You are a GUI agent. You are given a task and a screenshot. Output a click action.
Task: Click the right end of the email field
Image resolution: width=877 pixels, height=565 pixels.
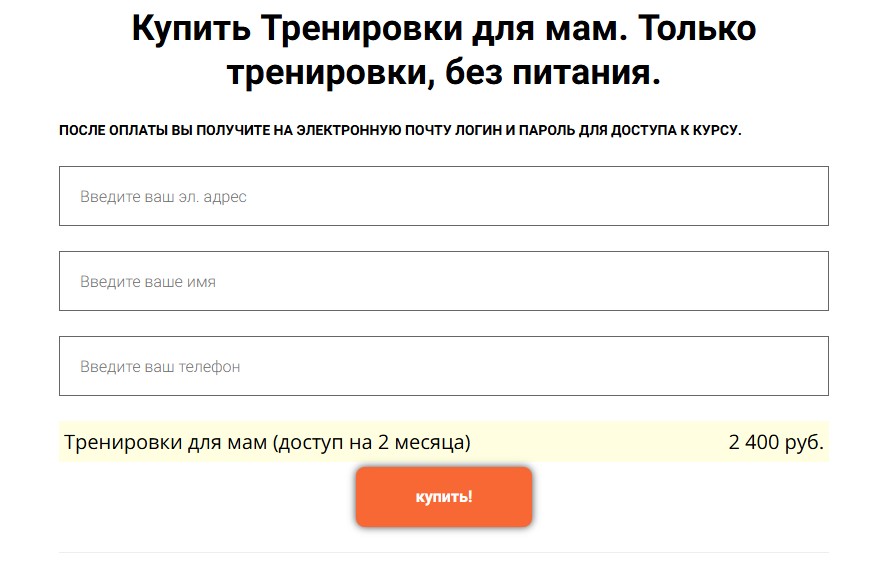(x=800, y=196)
